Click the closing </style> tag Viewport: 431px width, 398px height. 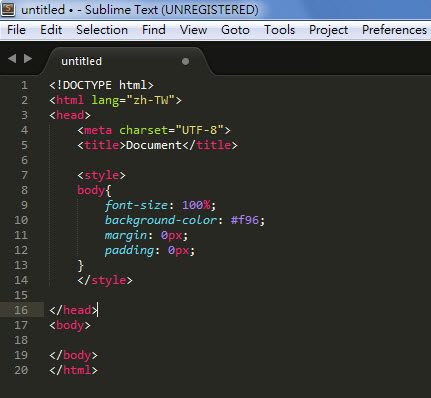[x=105, y=280]
